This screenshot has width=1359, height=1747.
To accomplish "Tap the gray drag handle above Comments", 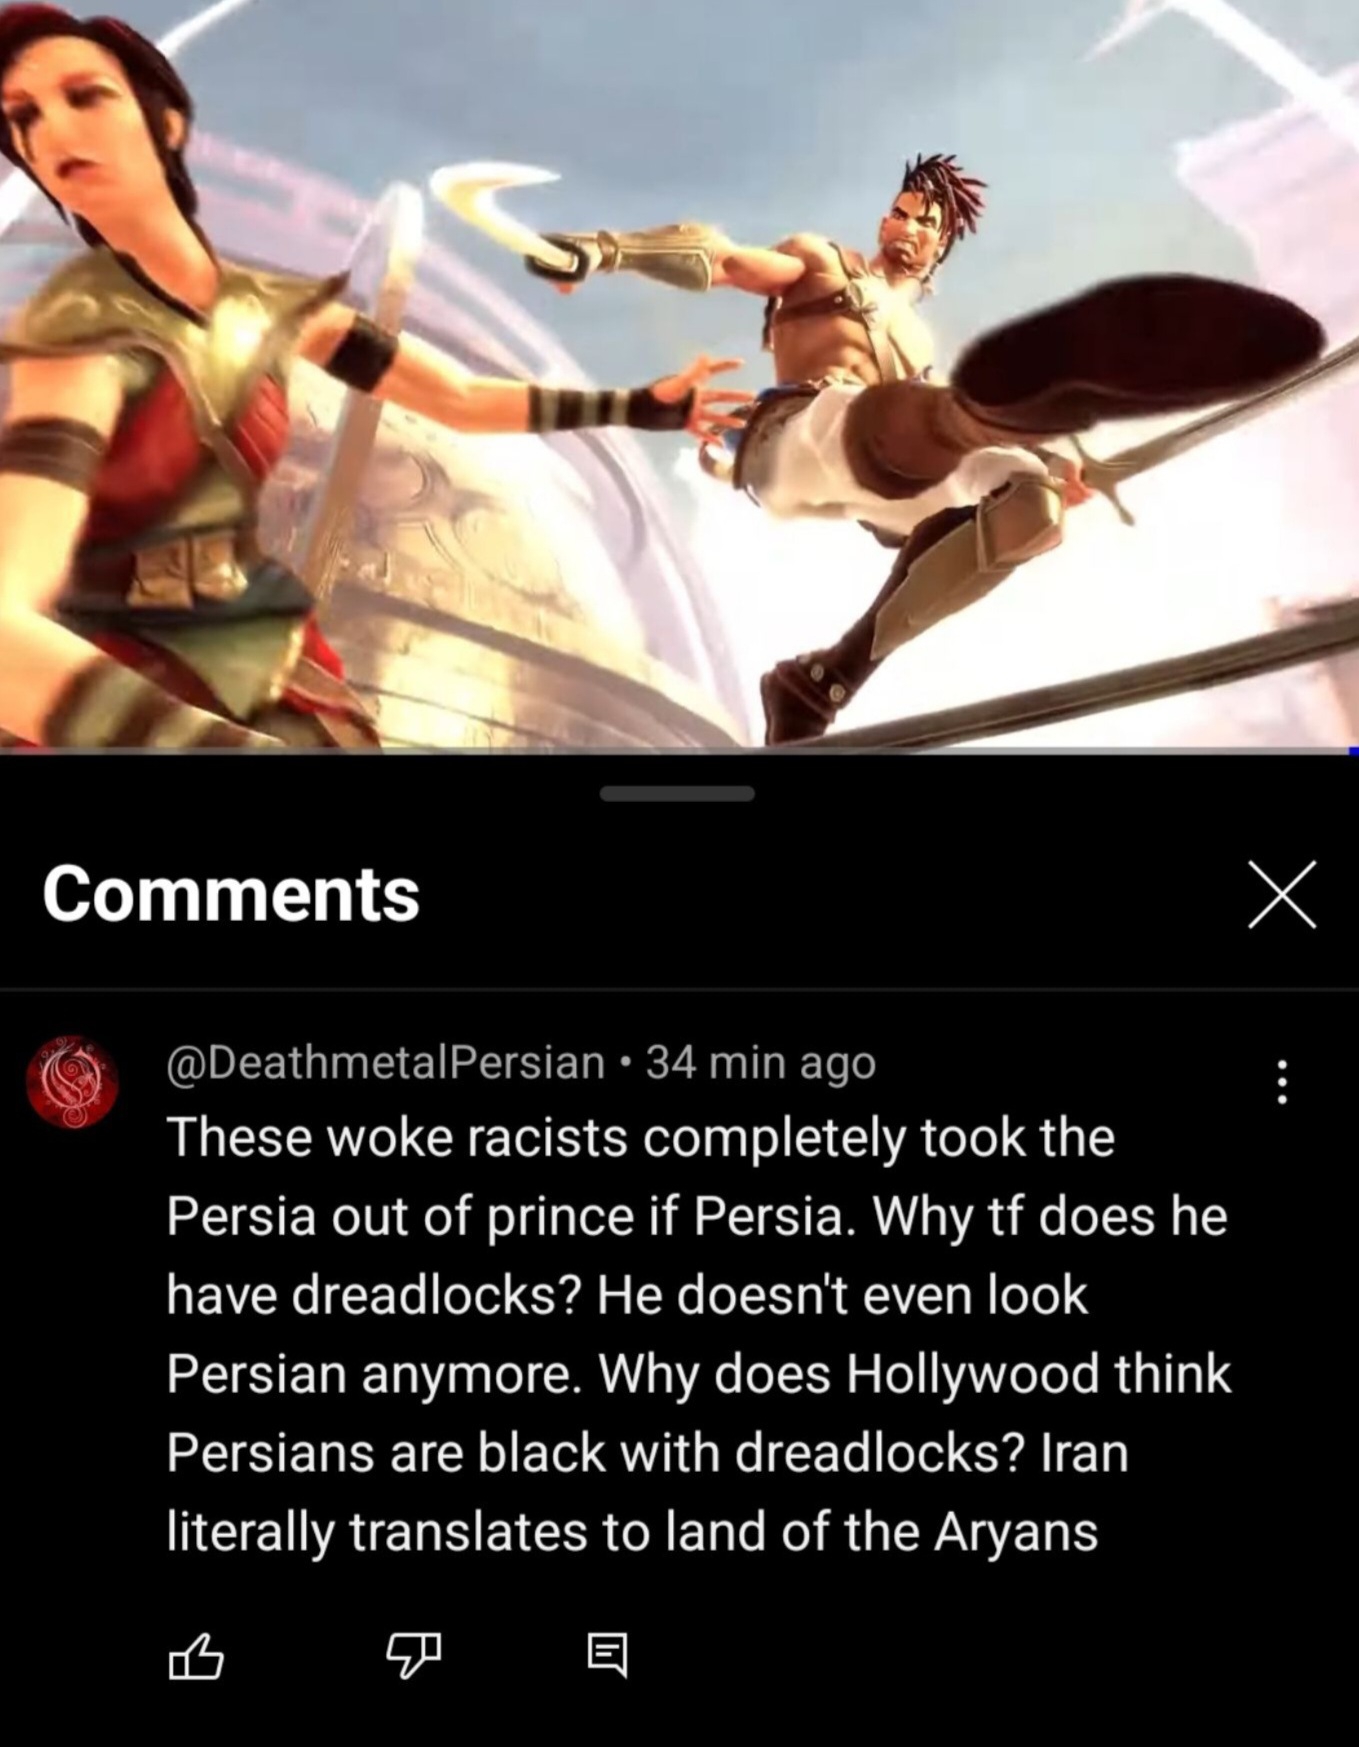I will tap(678, 794).
